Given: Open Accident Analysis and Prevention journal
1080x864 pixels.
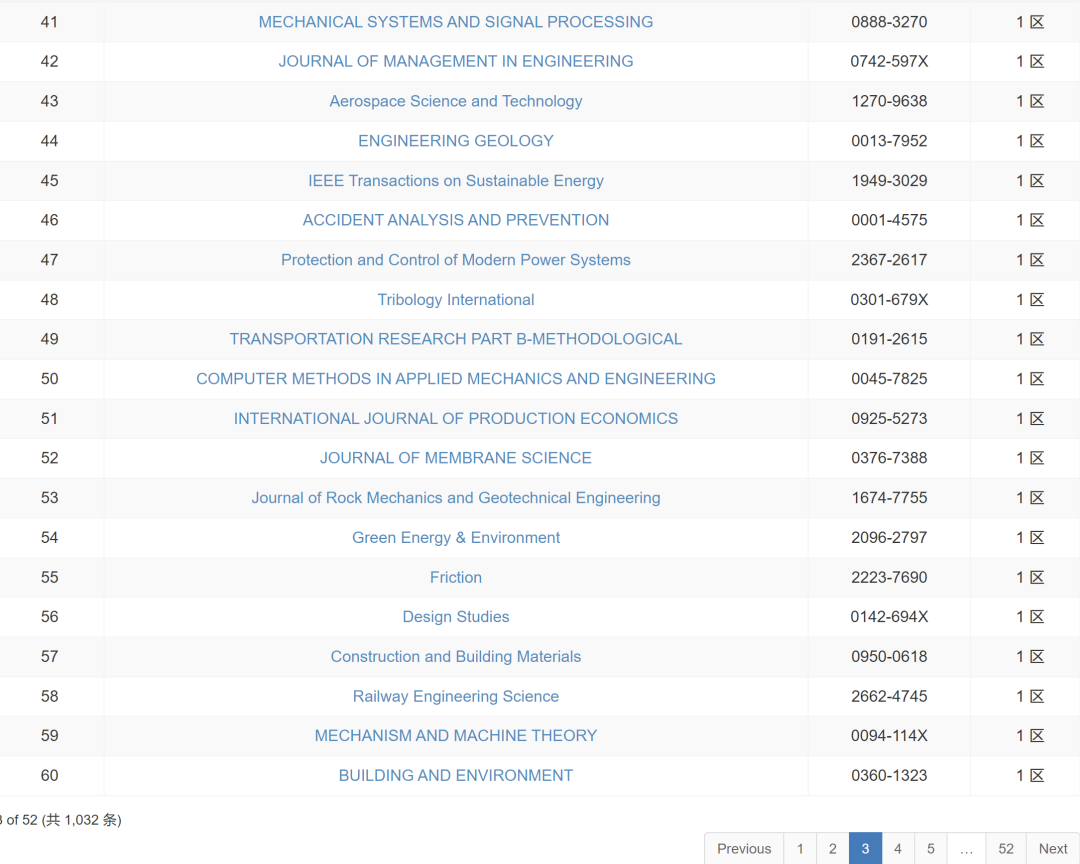Looking at the screenshot, I should pyautogui.click(x=455, y=220).
